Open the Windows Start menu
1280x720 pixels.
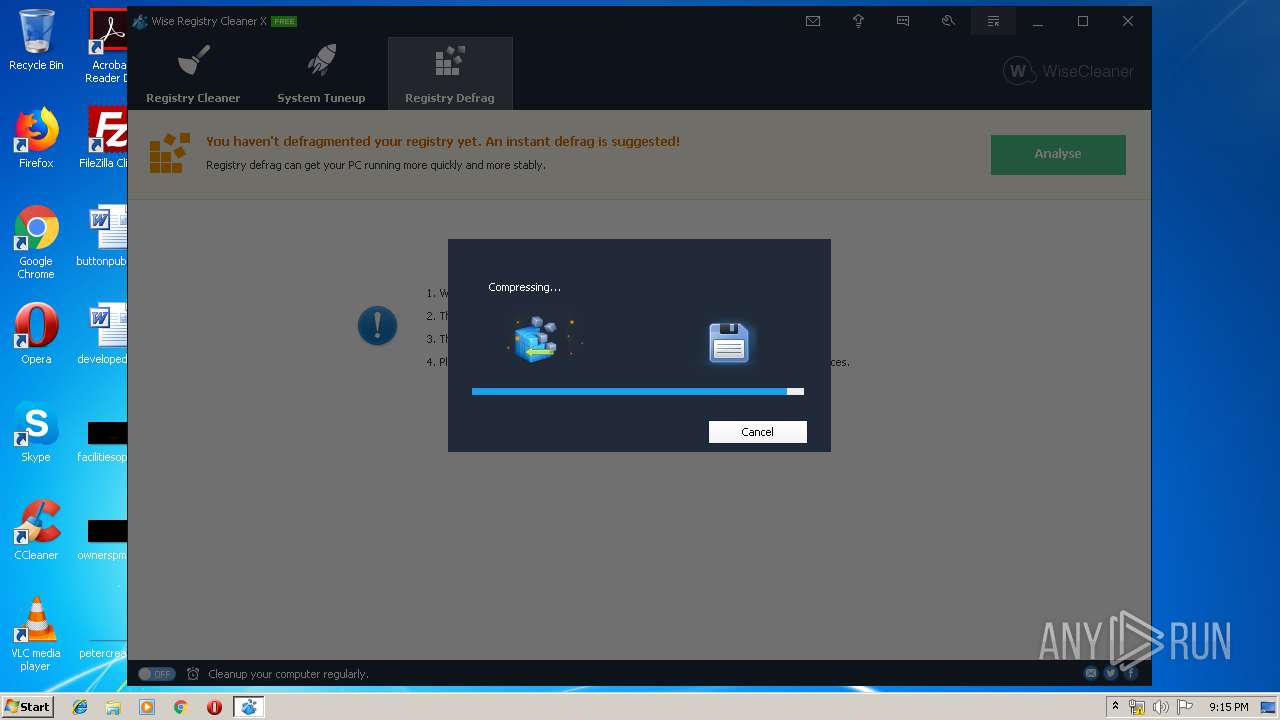[28, 707]
